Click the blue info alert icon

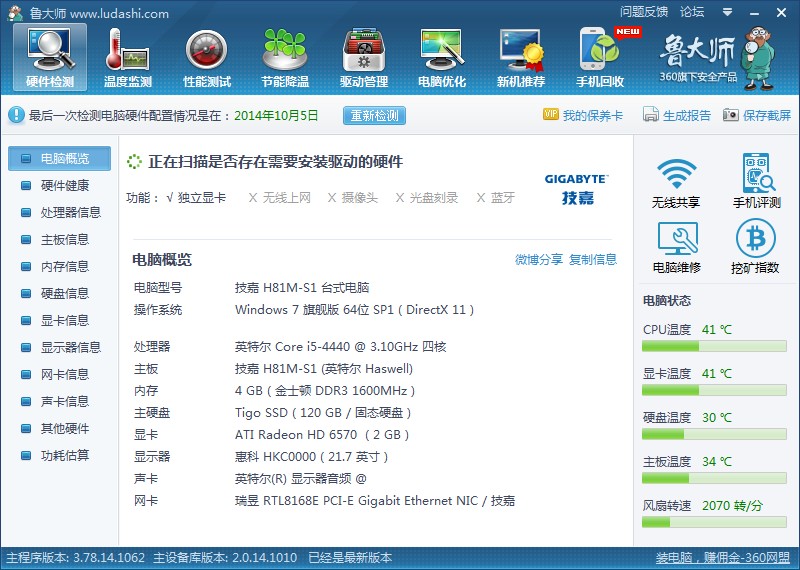16,115
